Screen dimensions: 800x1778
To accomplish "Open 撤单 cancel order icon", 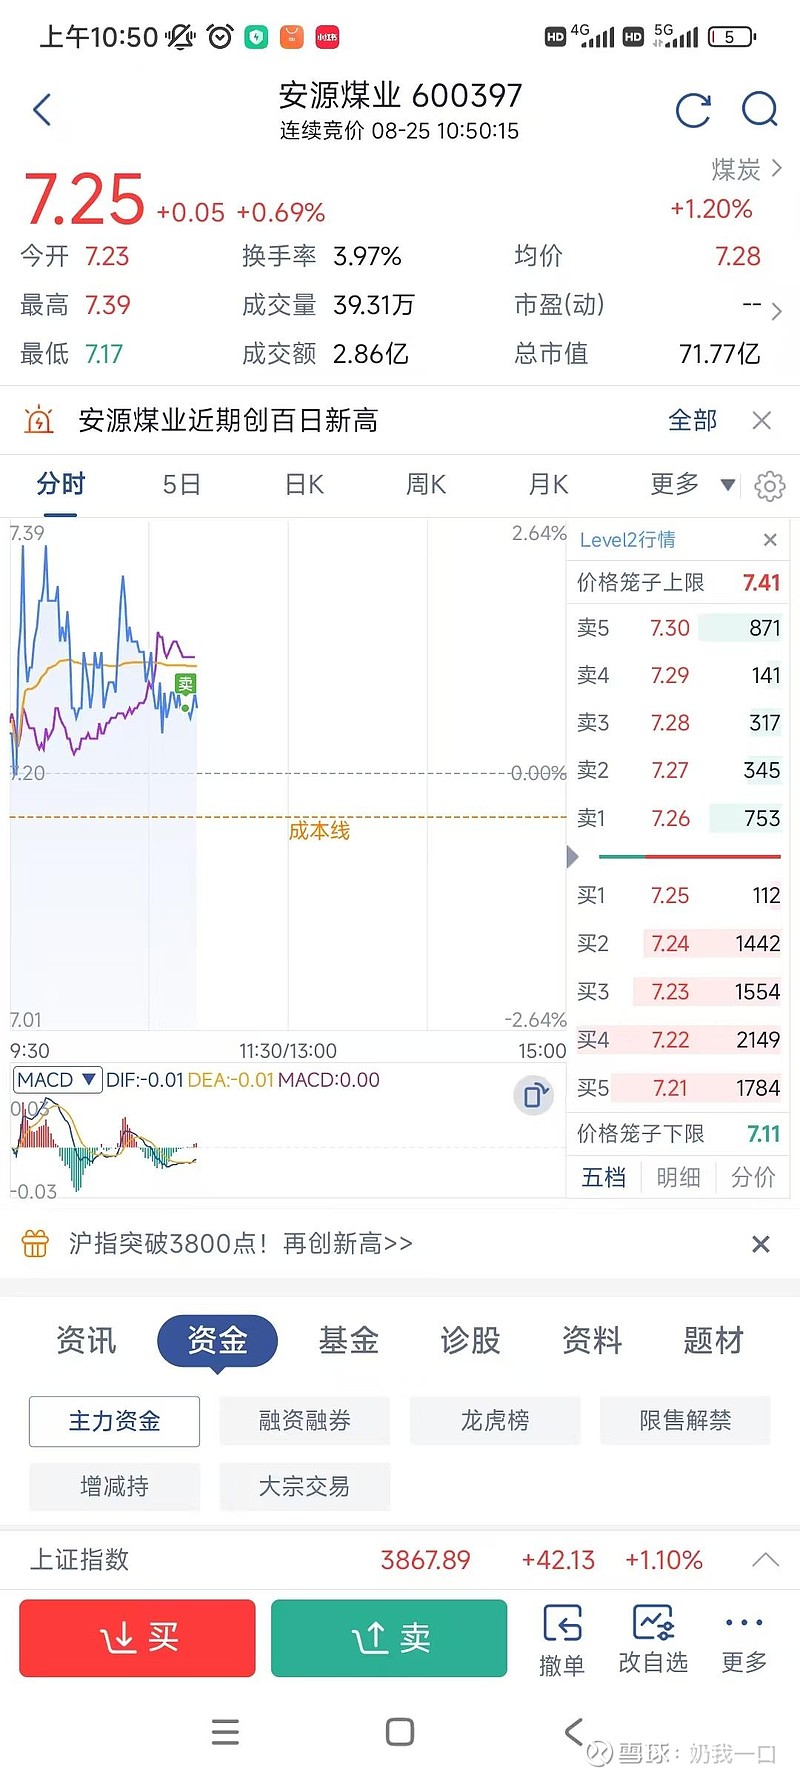I will click(x=562, y=1639).
